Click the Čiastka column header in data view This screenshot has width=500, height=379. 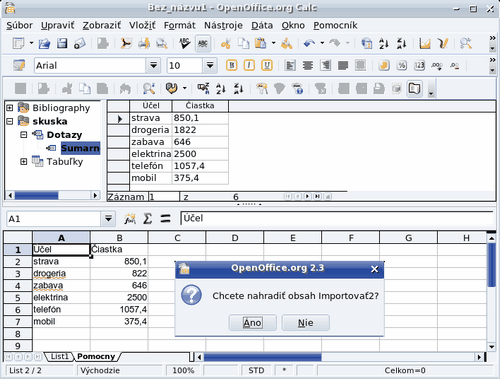[200, 106]
